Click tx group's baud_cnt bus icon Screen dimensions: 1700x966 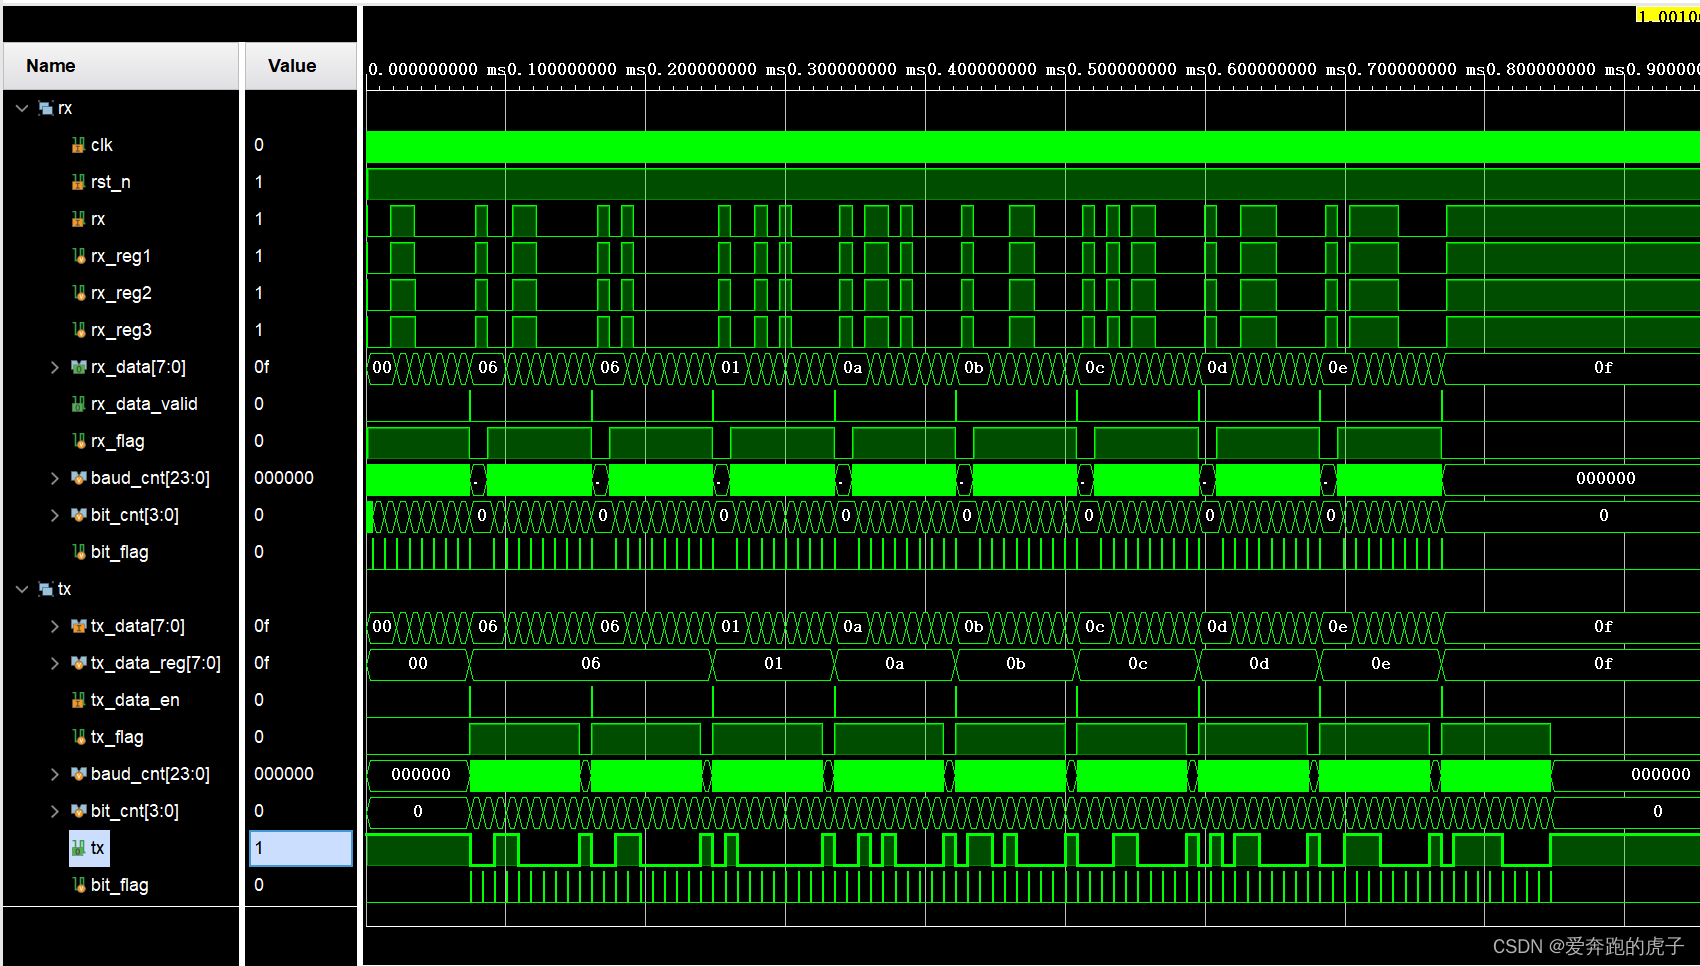point(78,774)
